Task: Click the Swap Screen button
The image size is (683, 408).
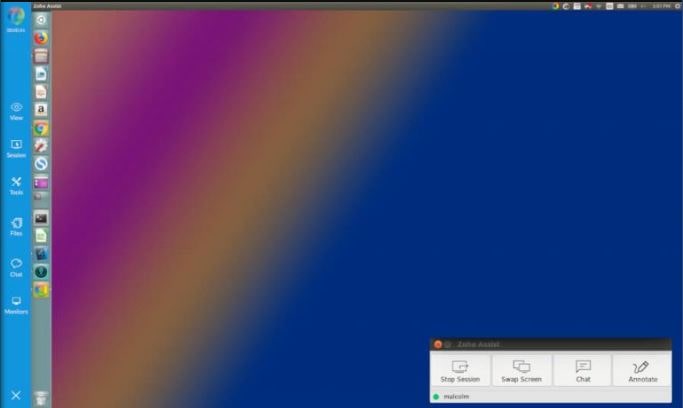Action: click(521, 371)
